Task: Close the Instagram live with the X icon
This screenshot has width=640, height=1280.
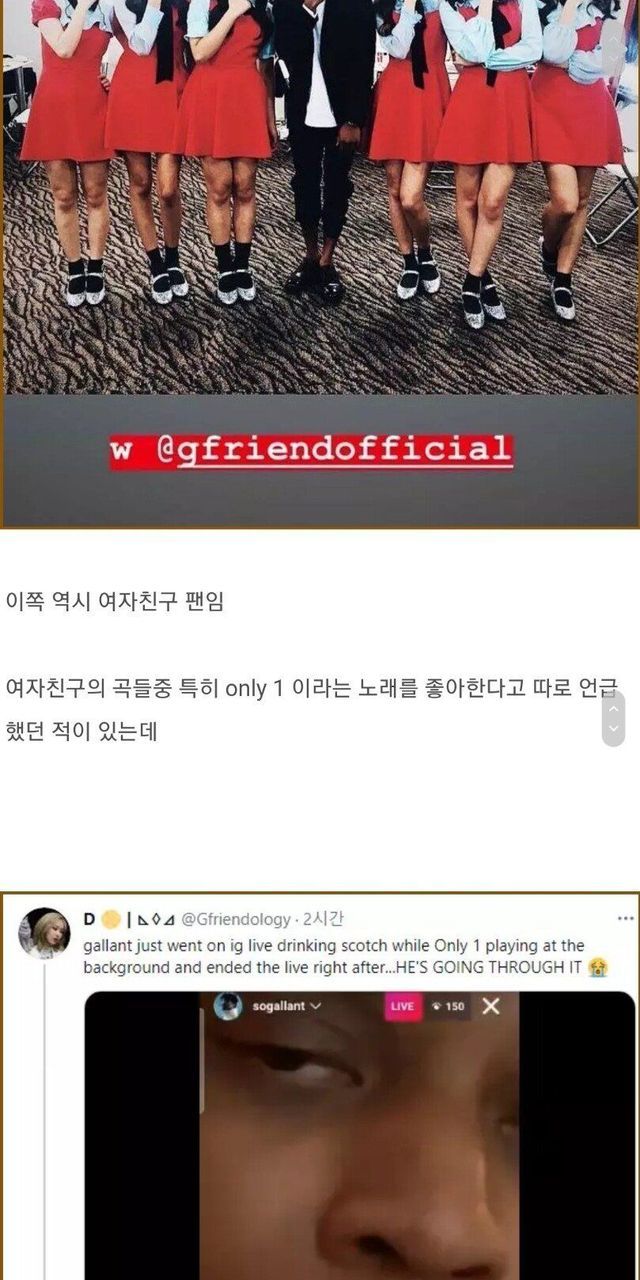Action: pos(490,1006)
